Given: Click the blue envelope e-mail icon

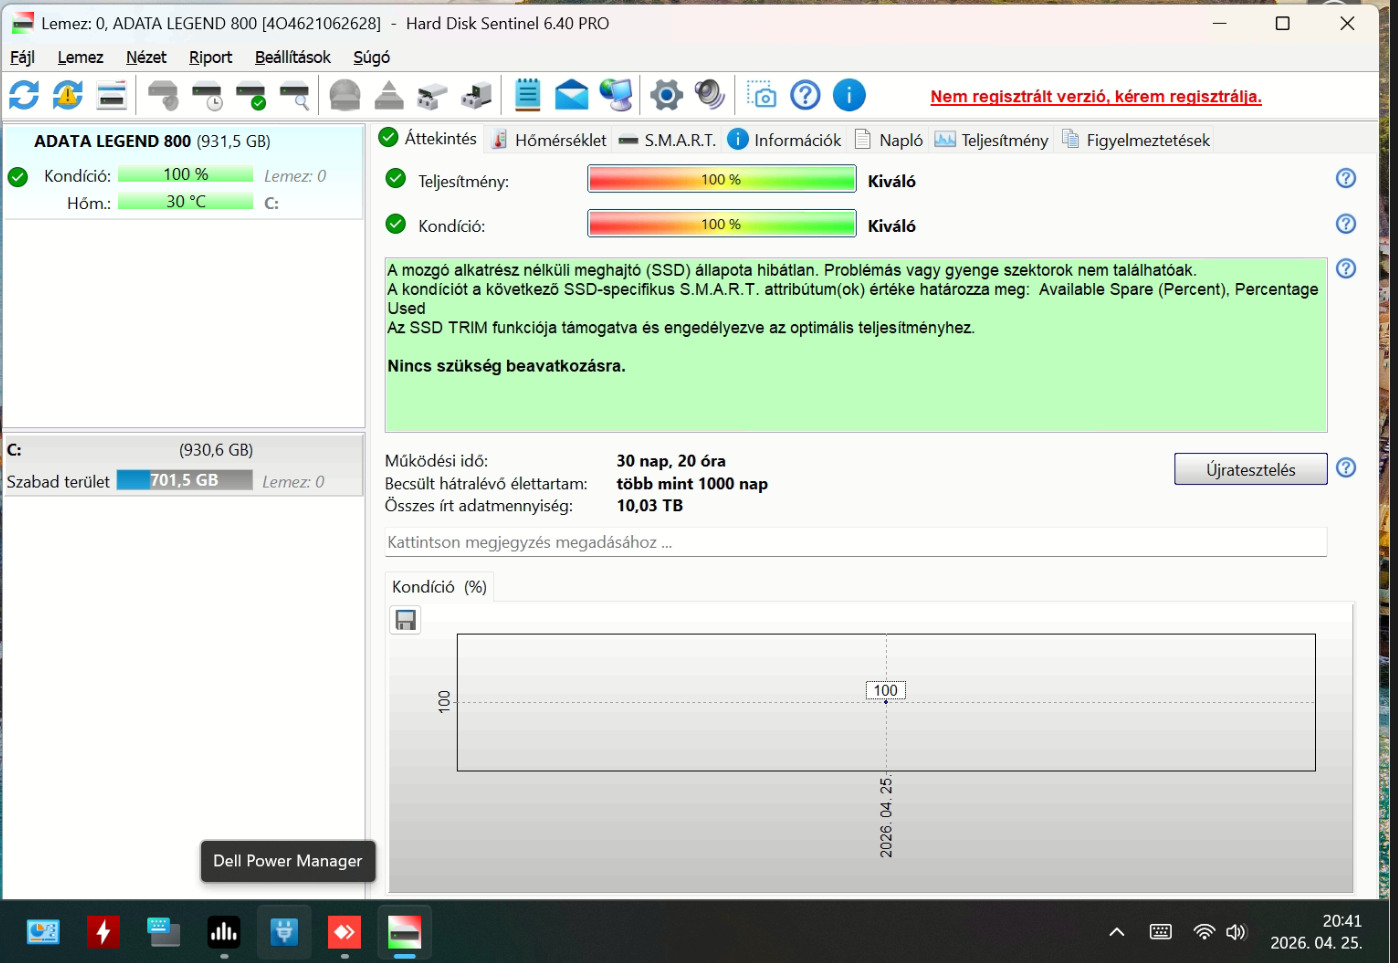Looking at the screenshot, I should pyautogui.click(x=572, y=96).
